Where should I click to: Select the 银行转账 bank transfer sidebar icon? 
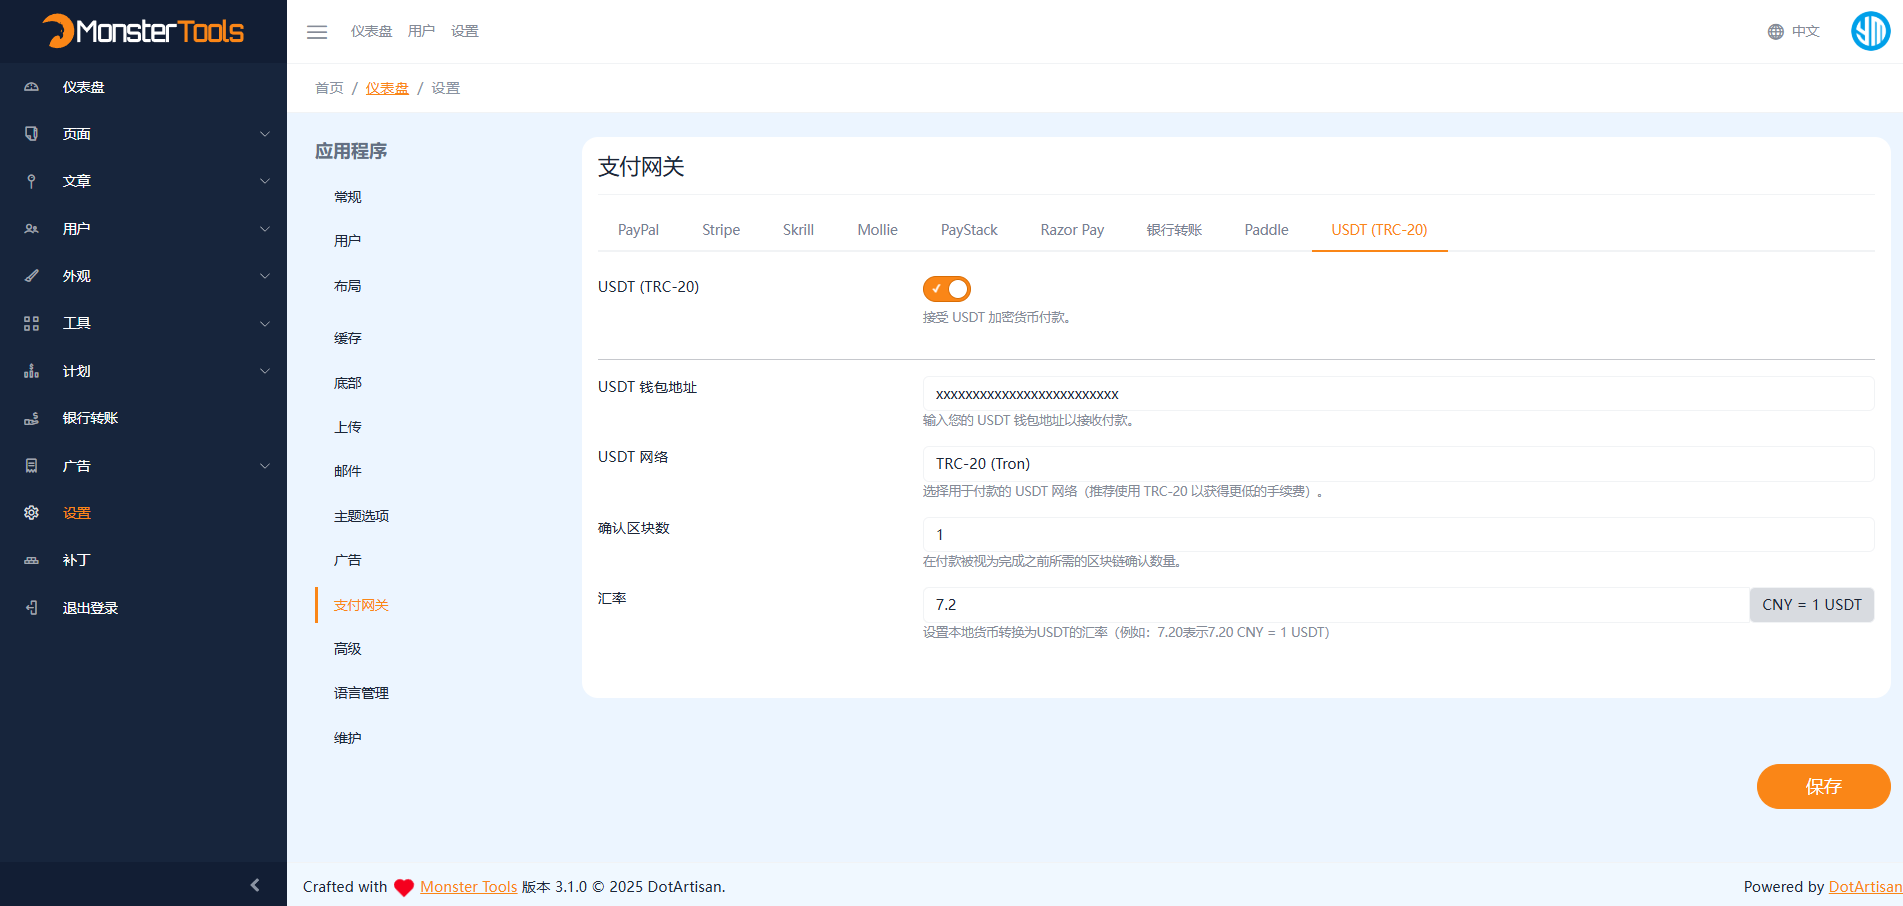tap(30, 418)
